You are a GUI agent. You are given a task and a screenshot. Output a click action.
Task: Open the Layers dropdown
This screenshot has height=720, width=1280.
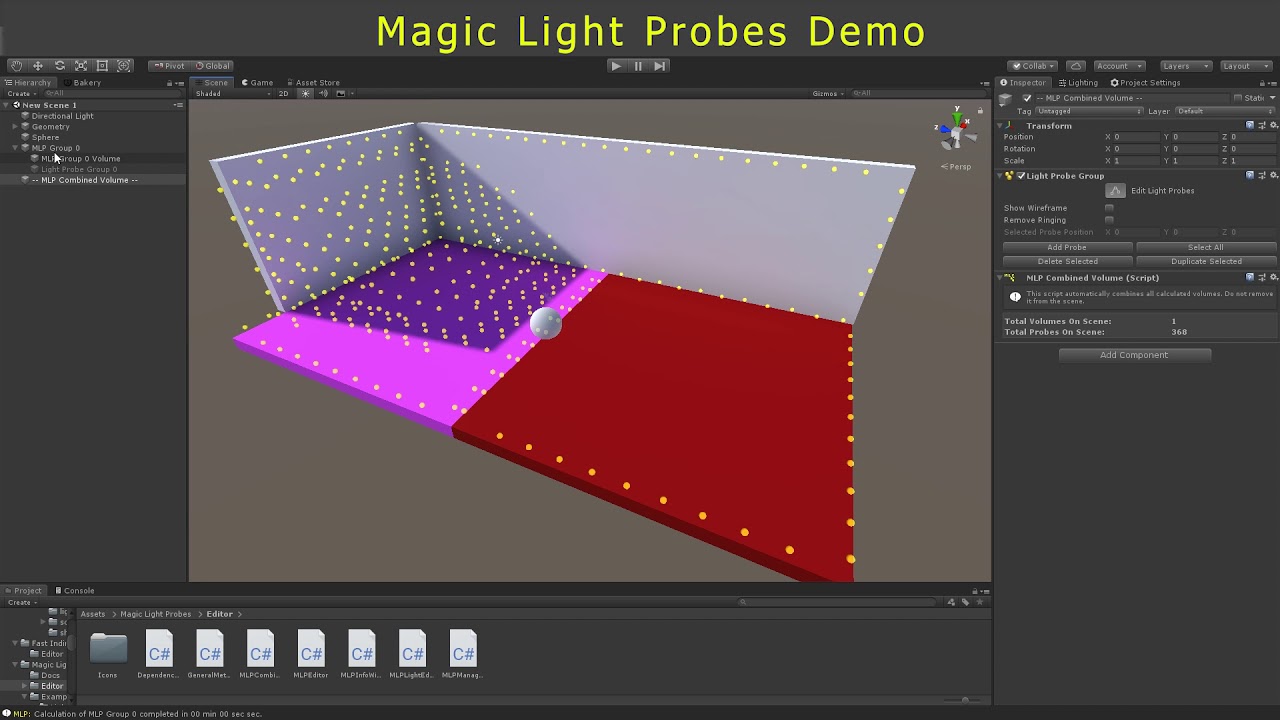(1184, 66)
